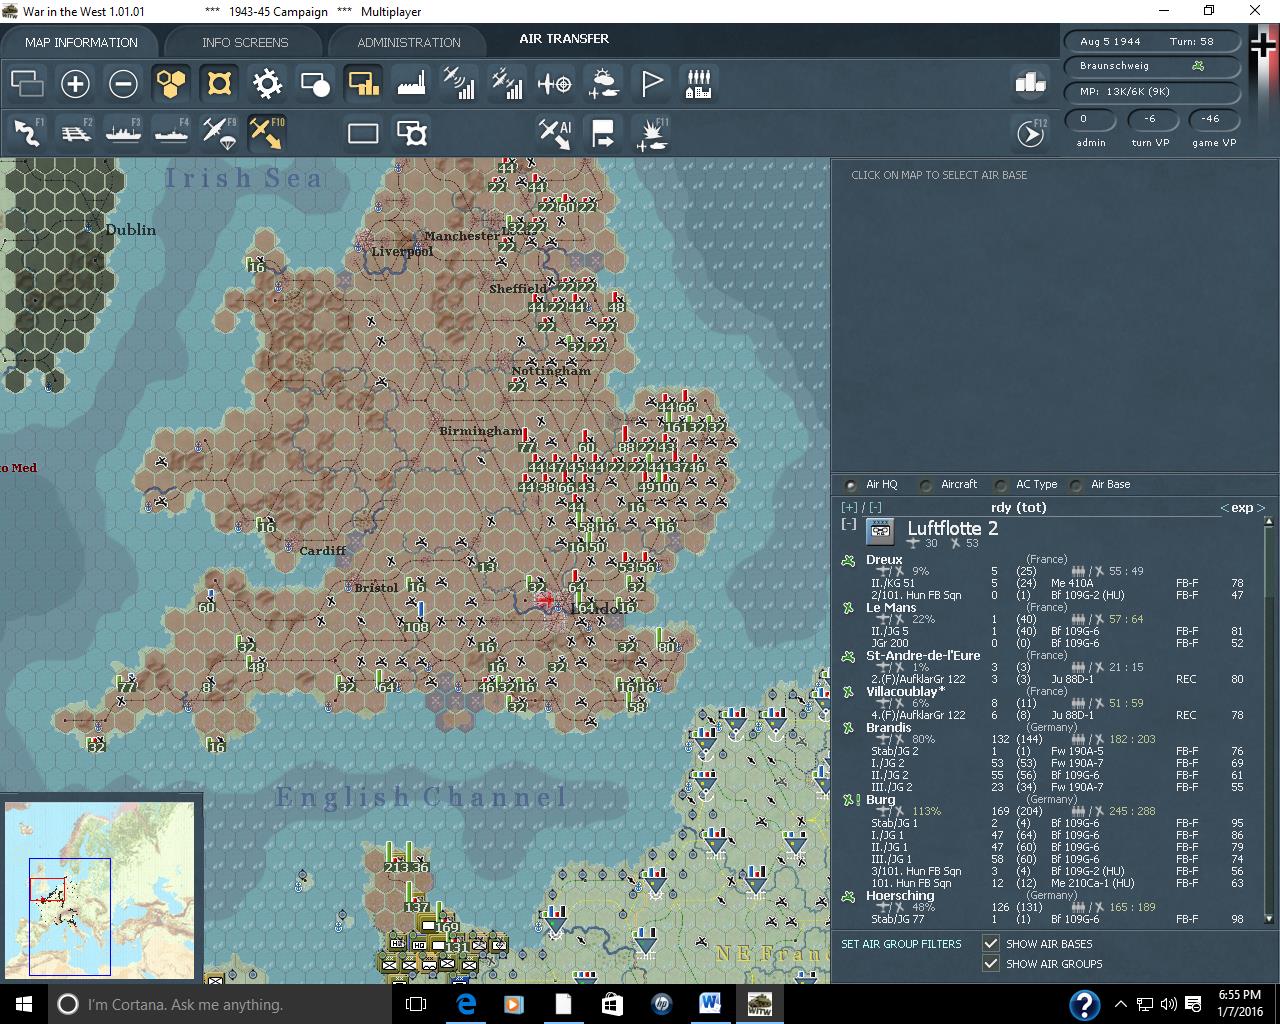Click the white flag icon

(651, 84)
